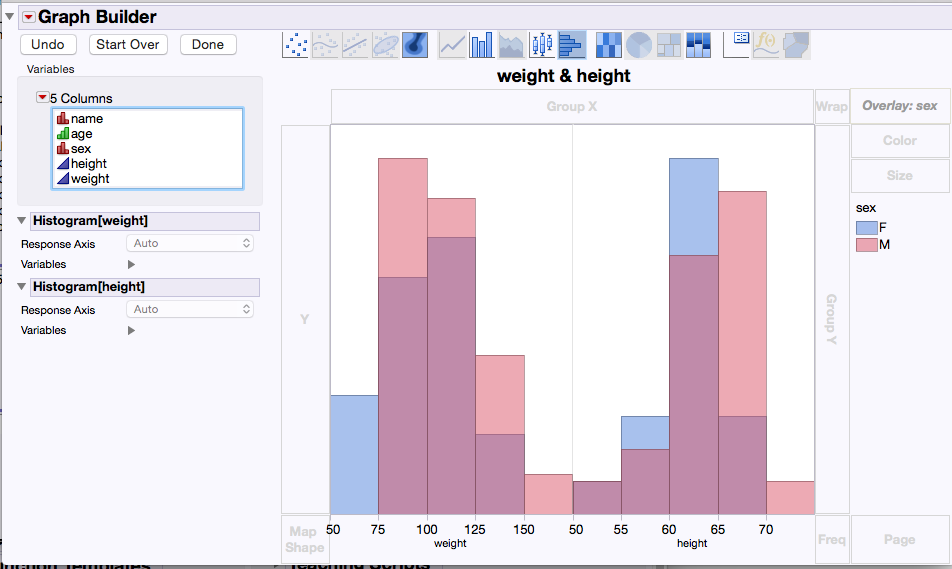Open Response Axis dropdown for Histogram[height]

point(190,310)
